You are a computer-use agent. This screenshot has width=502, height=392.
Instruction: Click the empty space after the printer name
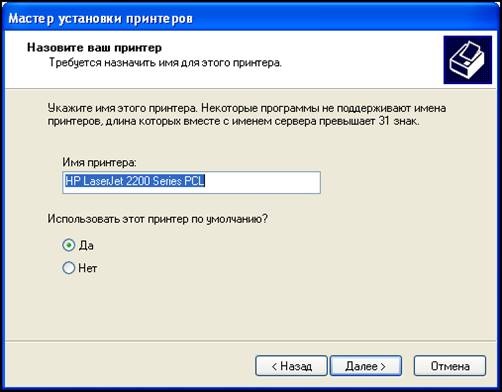(x=262, y=182)
